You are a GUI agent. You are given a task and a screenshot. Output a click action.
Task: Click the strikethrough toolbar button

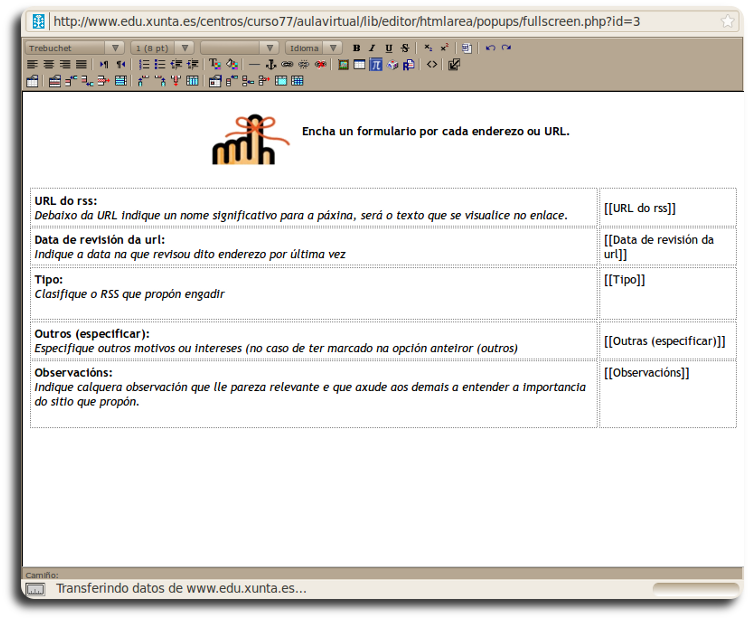404,48
